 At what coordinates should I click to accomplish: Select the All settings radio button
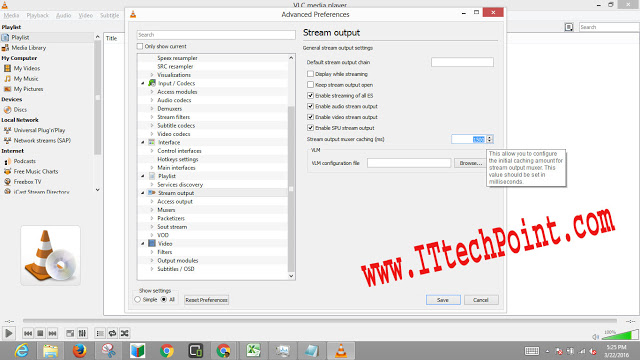pos(164,300)
